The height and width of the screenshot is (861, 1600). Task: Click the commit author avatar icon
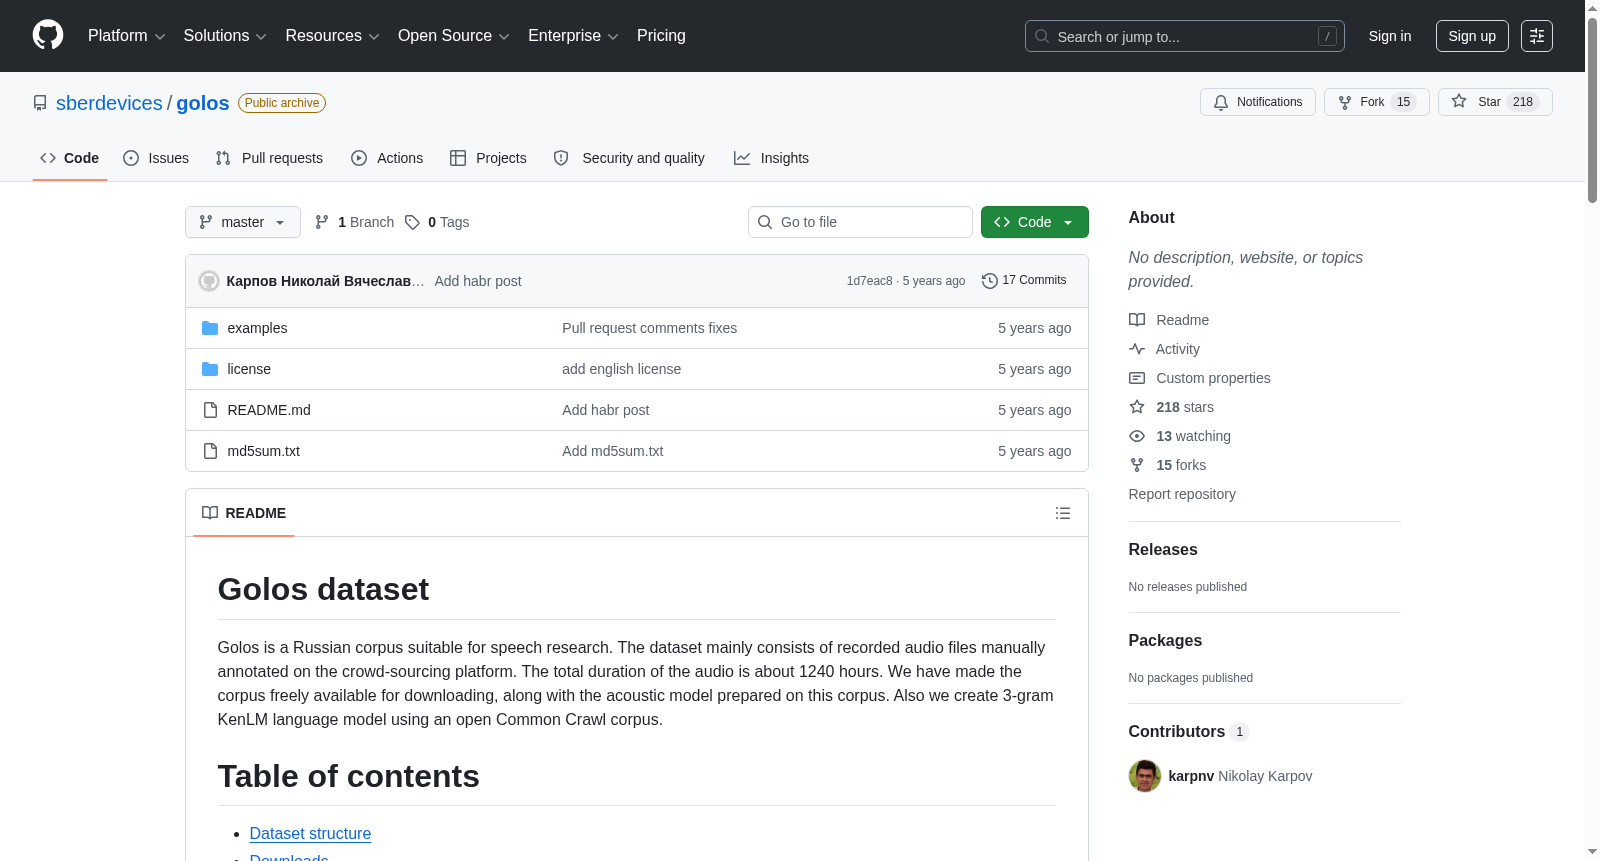209,281
